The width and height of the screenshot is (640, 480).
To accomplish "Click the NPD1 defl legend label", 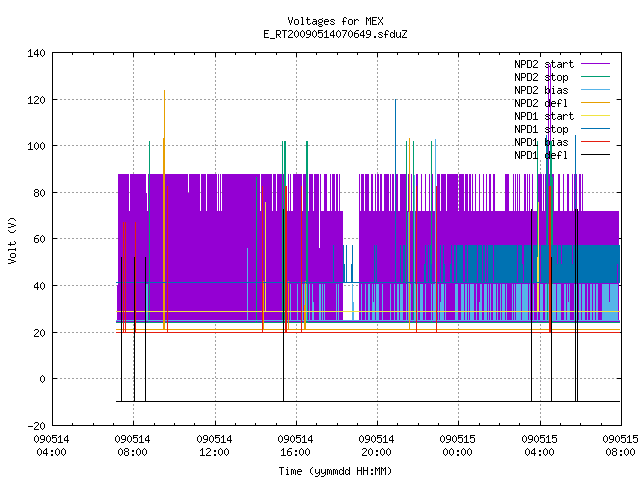I will pos(541,156).
